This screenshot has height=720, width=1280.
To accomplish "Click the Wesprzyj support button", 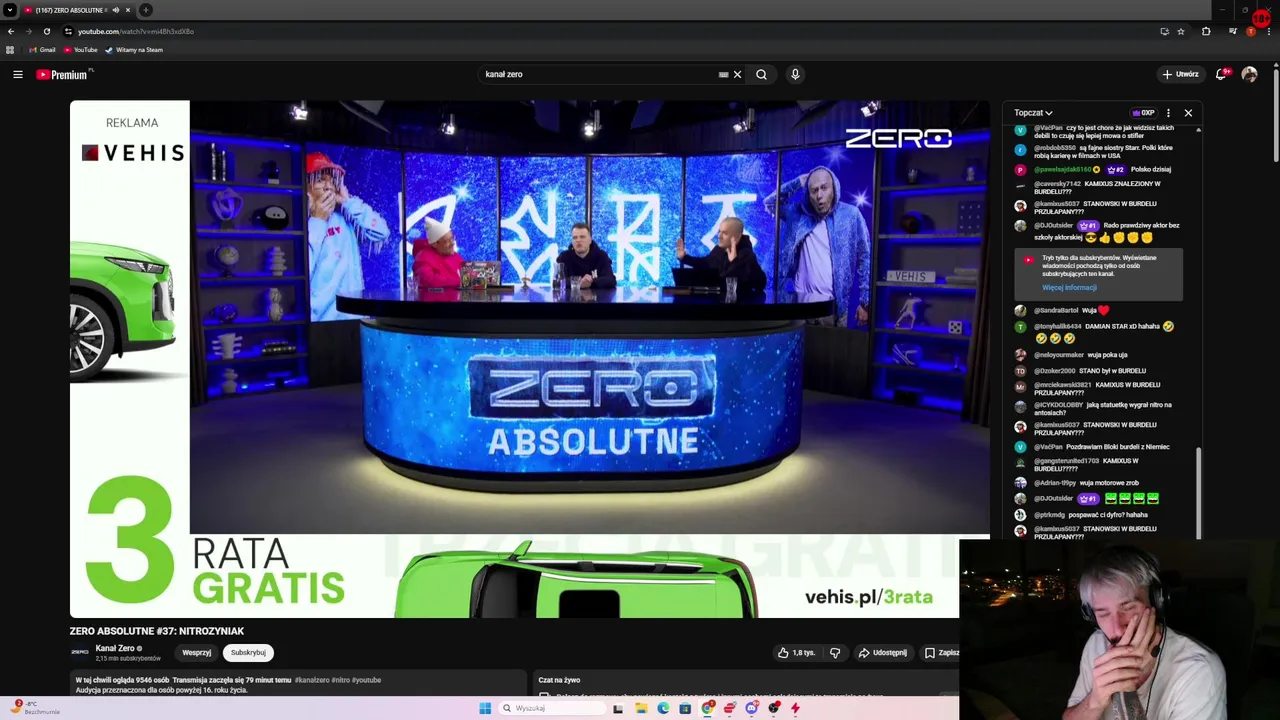I will (x=196, y=653).
